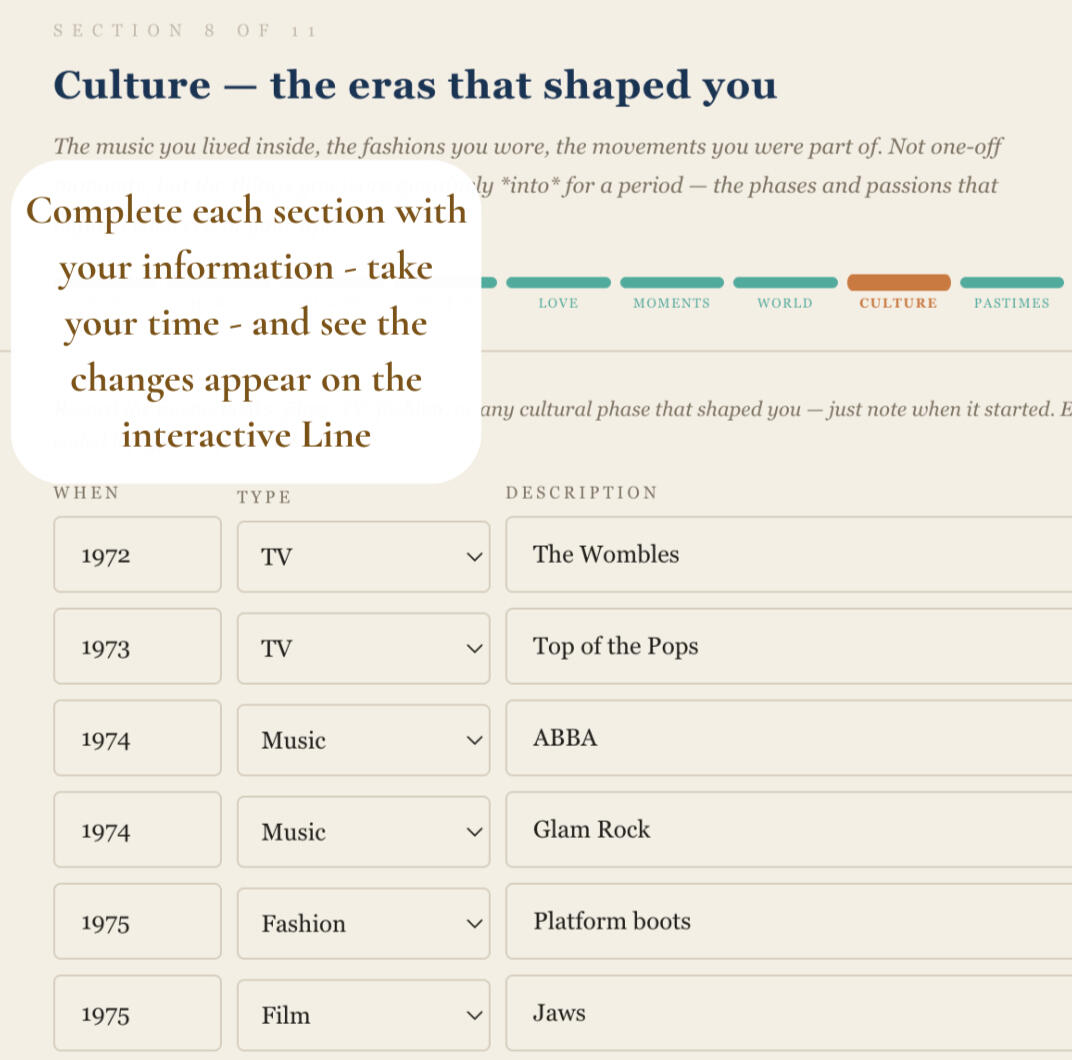Expand the Fashion type dropdown

[363, 923]
